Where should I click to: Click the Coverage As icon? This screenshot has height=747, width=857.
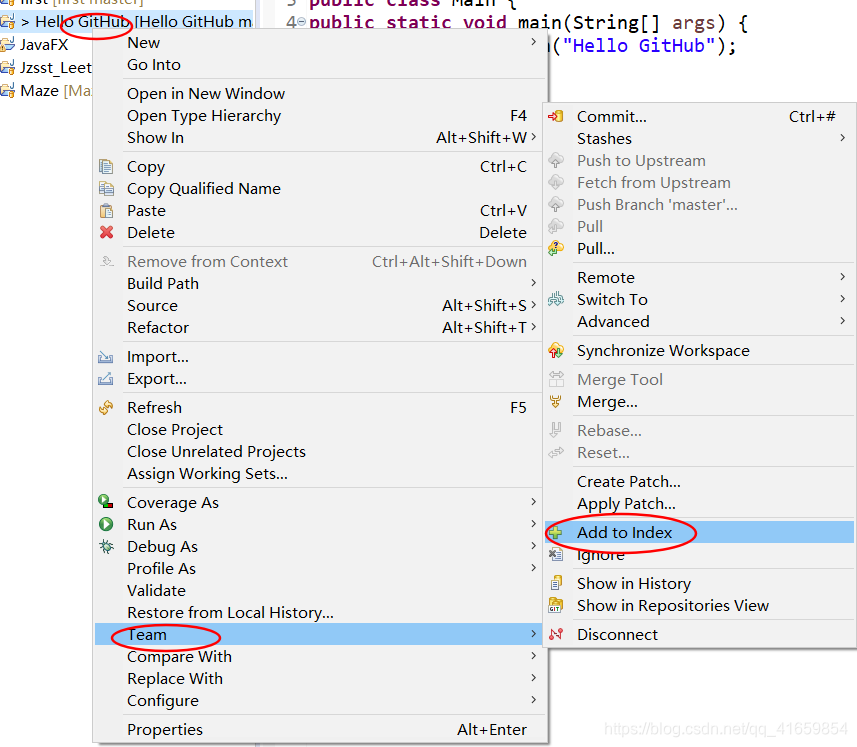click(106, 502)
